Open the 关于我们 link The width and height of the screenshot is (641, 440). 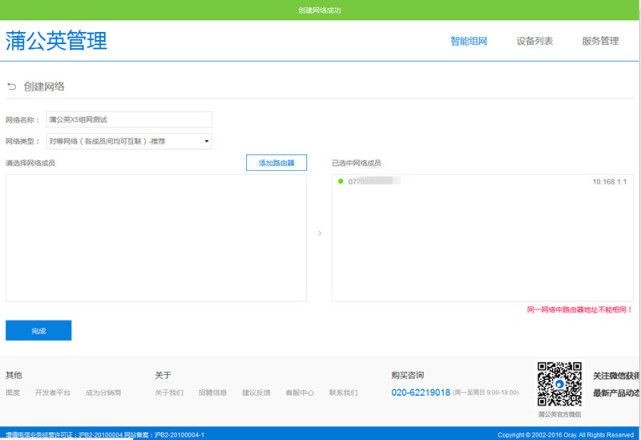(x=169, y=393)
